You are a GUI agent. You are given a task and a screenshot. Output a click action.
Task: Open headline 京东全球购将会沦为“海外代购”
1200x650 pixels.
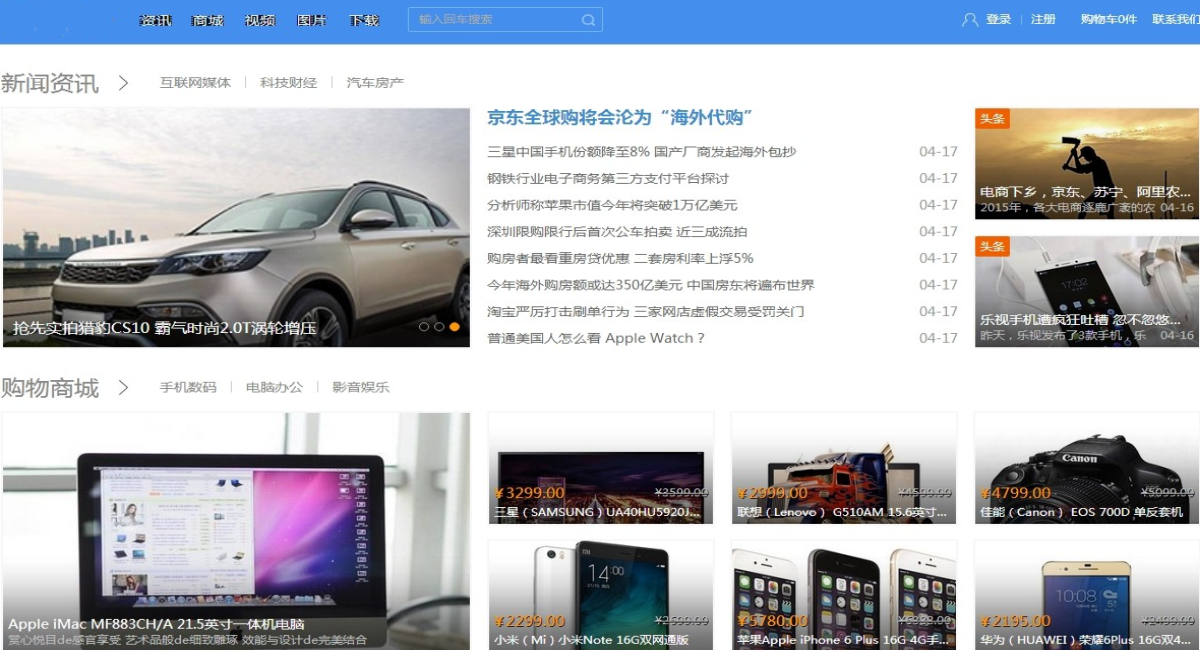(x=620, y=118)
